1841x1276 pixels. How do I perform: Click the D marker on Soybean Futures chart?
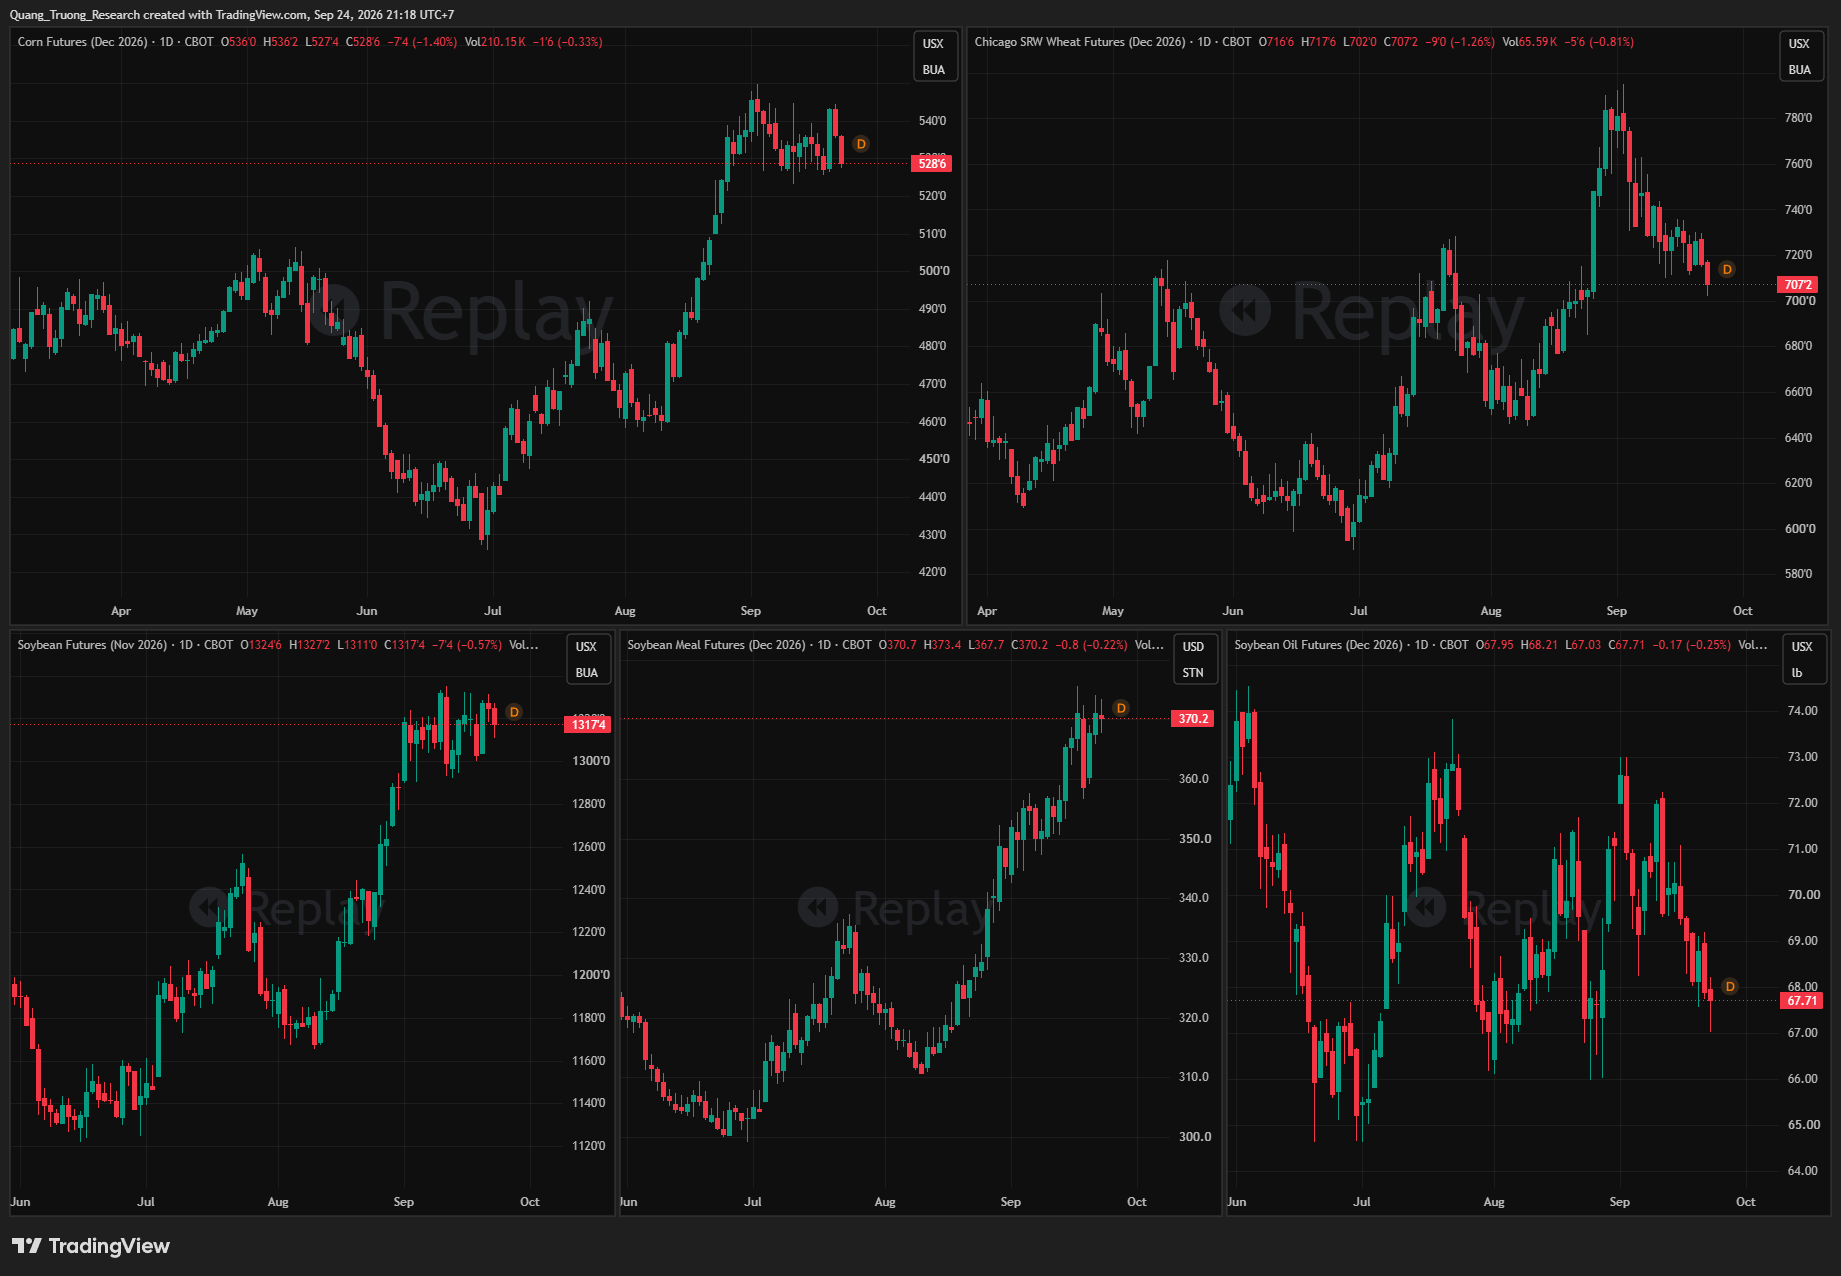tap(514, 712)
